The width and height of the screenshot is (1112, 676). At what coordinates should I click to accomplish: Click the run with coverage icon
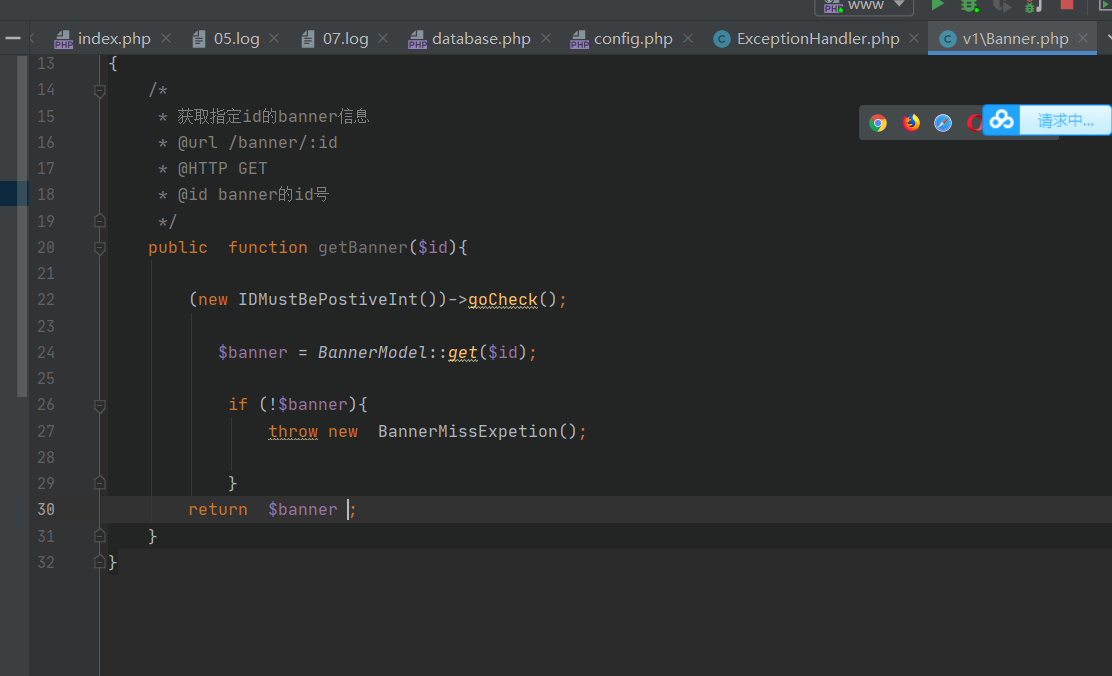click(1001, 5)
